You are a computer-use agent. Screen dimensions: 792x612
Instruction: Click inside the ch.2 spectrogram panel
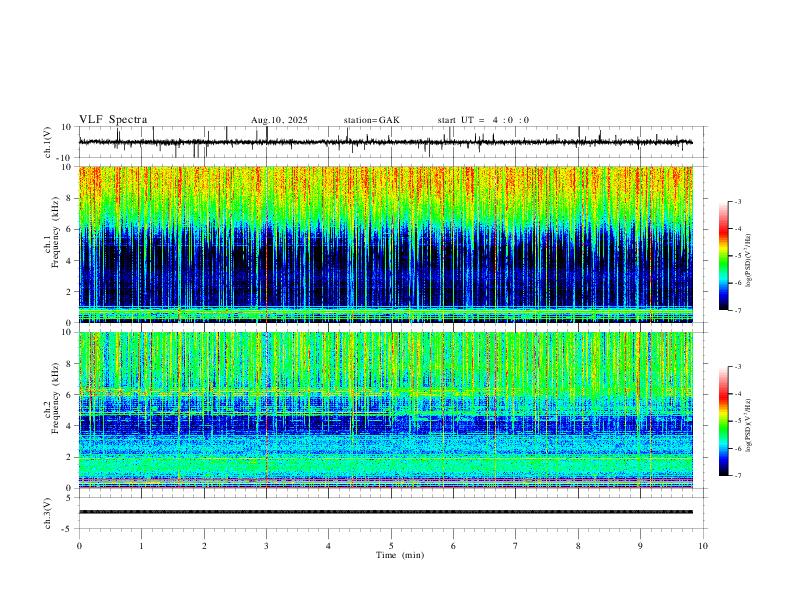(386, 410)
